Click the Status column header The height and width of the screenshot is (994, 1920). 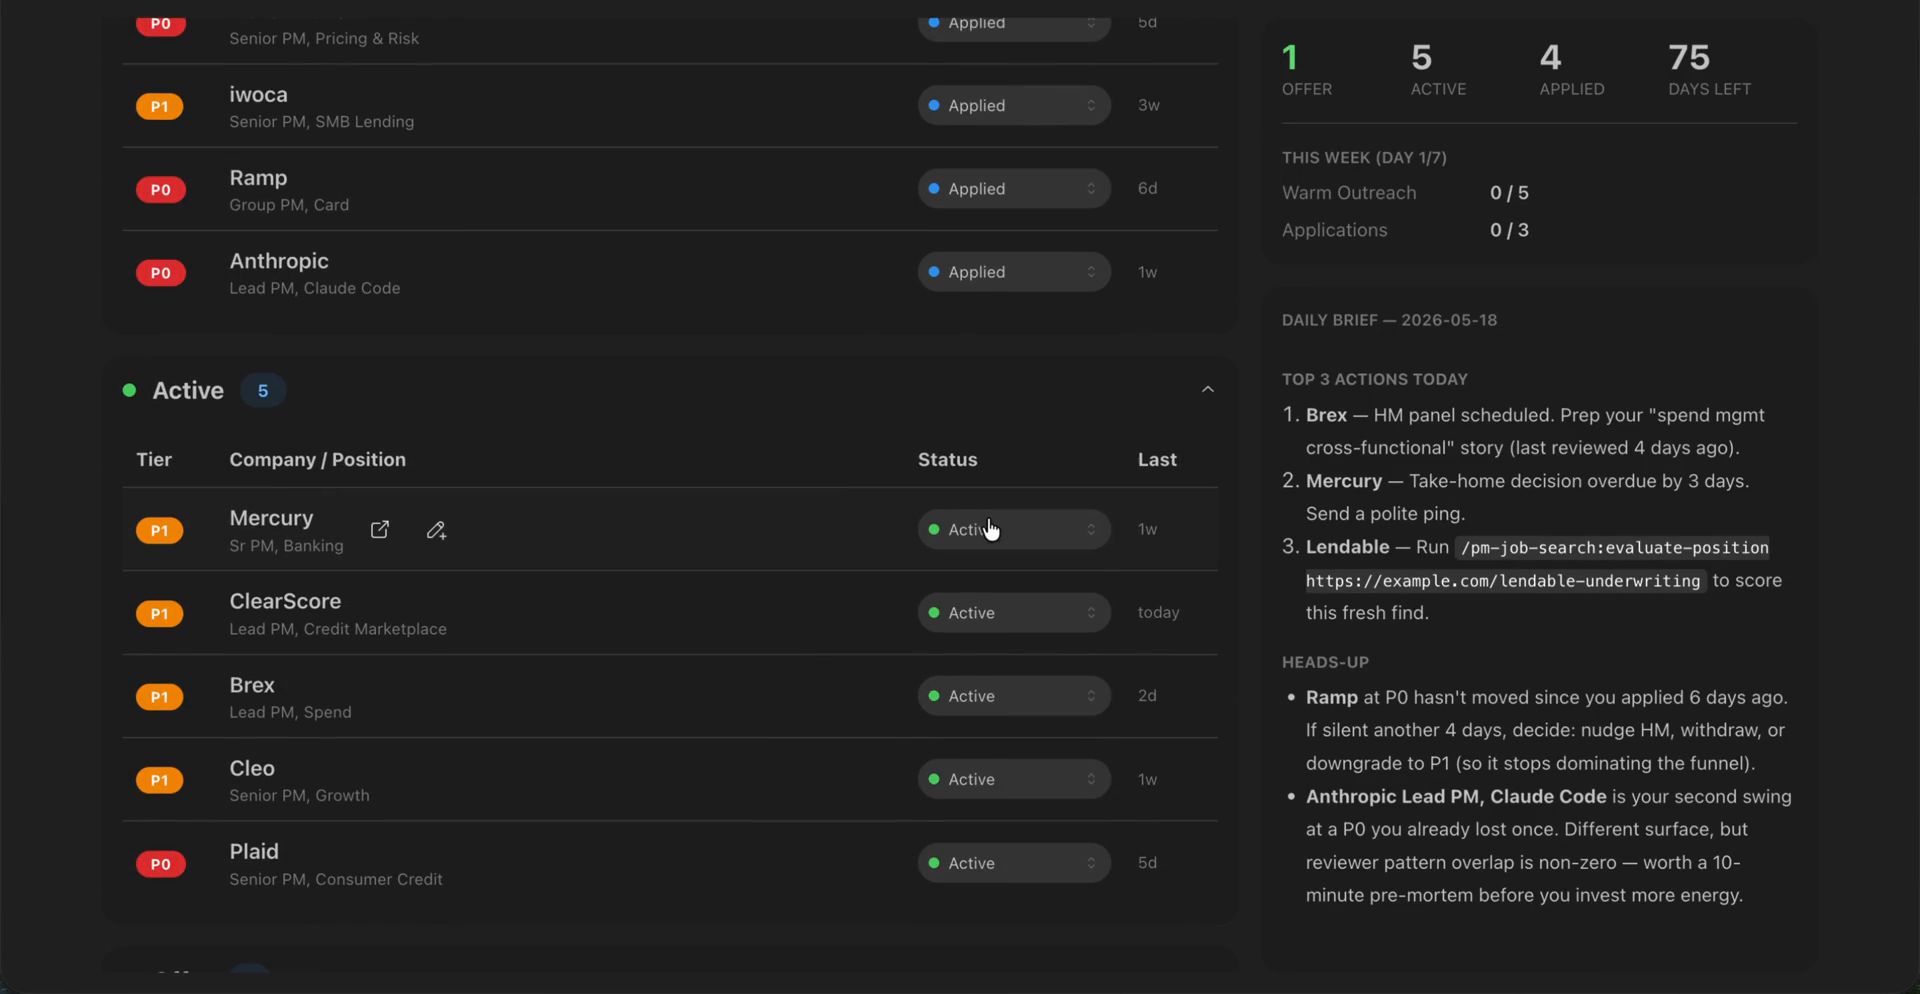click(947, 460)
